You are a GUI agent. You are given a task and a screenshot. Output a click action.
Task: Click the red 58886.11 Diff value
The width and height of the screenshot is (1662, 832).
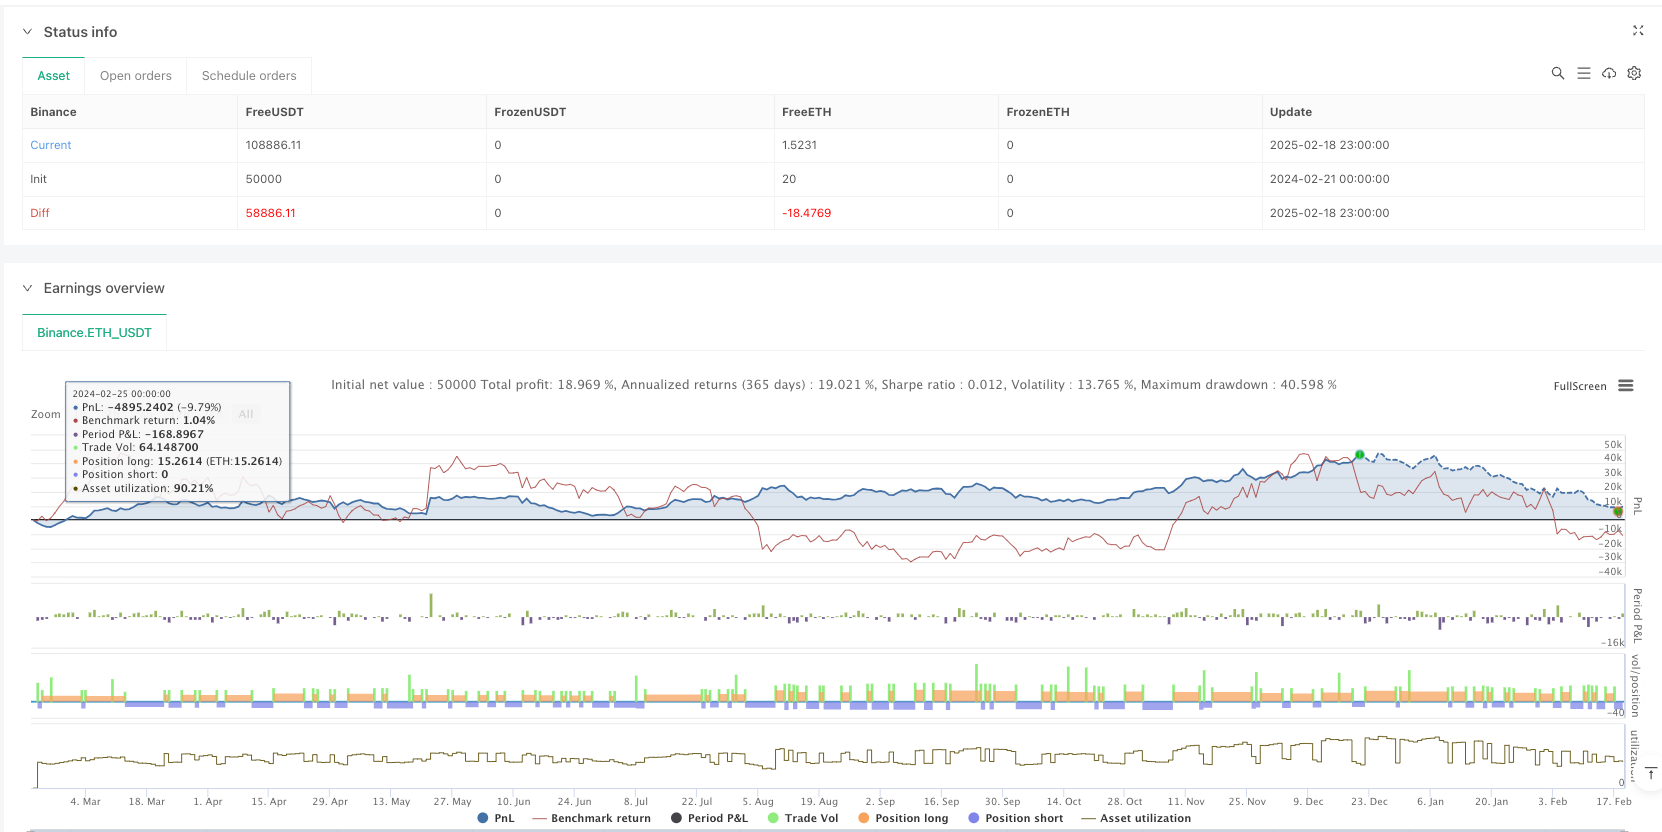click(270, 213)
